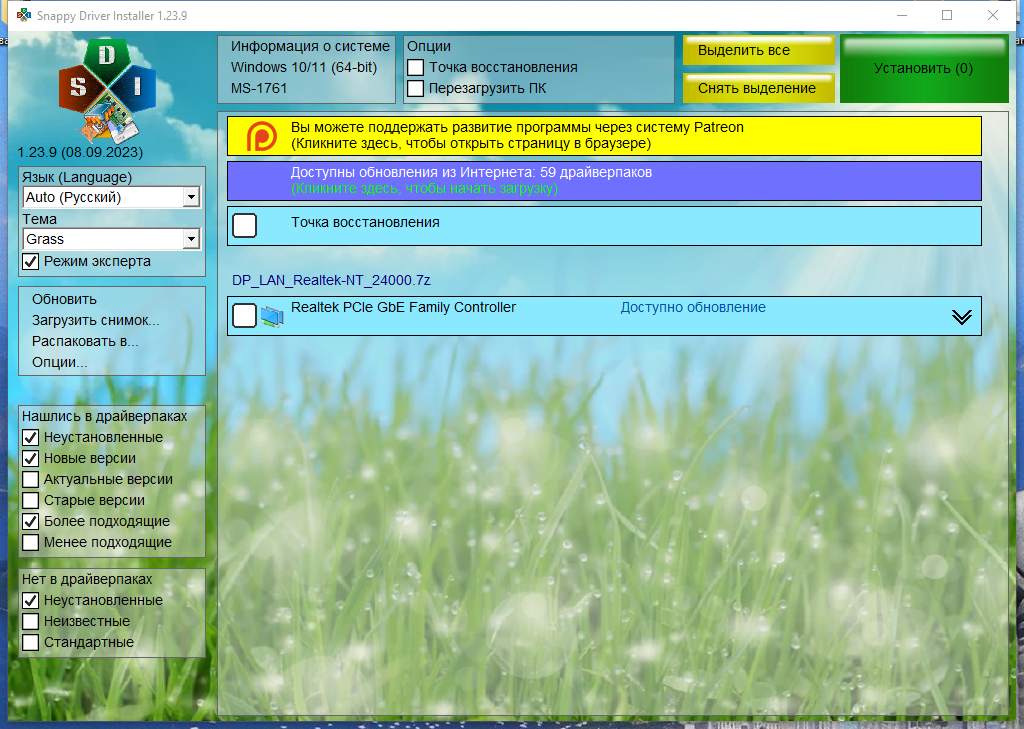Open the DP_LAN_Realtek-NT_24000.7z driverpack link
The width and height of the screenshot is (1024, 729).
pyautogui.click(x=331, y=280)
